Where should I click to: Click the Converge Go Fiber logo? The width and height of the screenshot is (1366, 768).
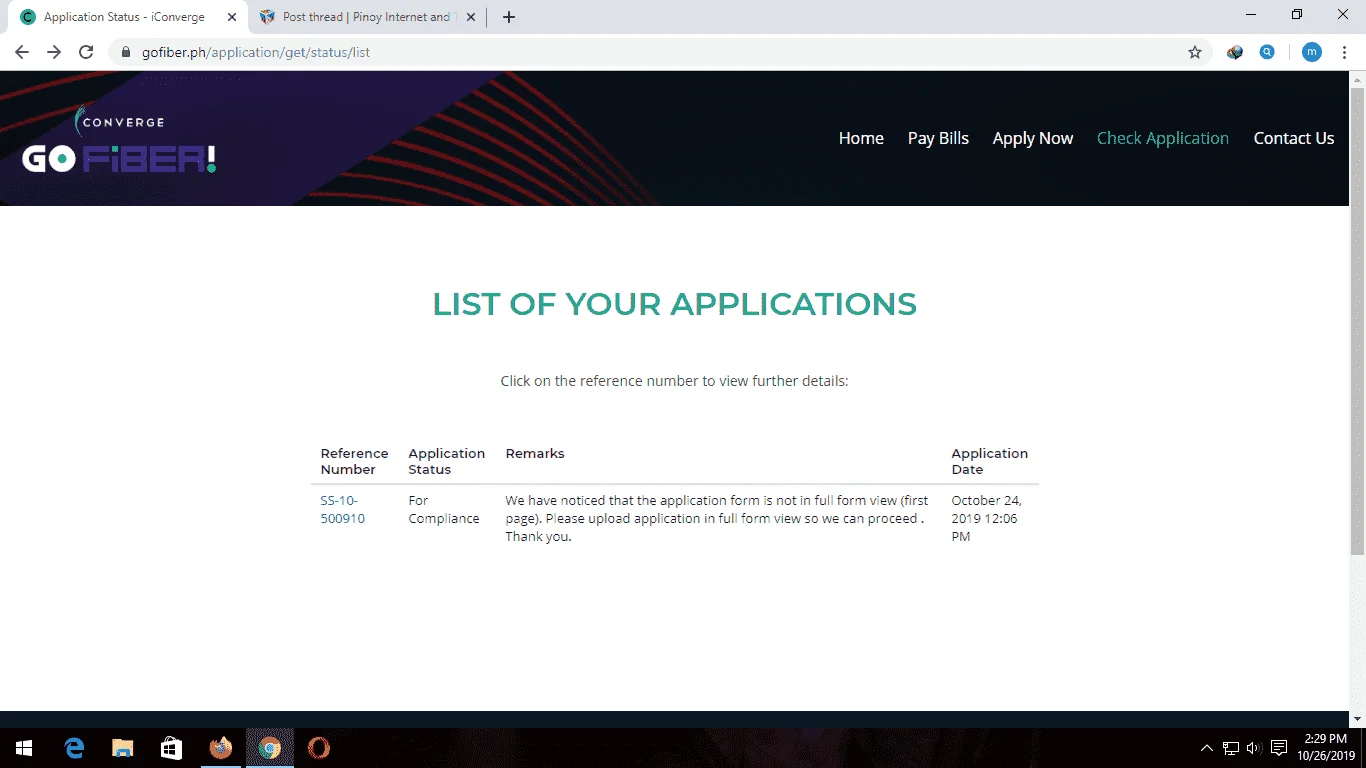tap(119, 140)
